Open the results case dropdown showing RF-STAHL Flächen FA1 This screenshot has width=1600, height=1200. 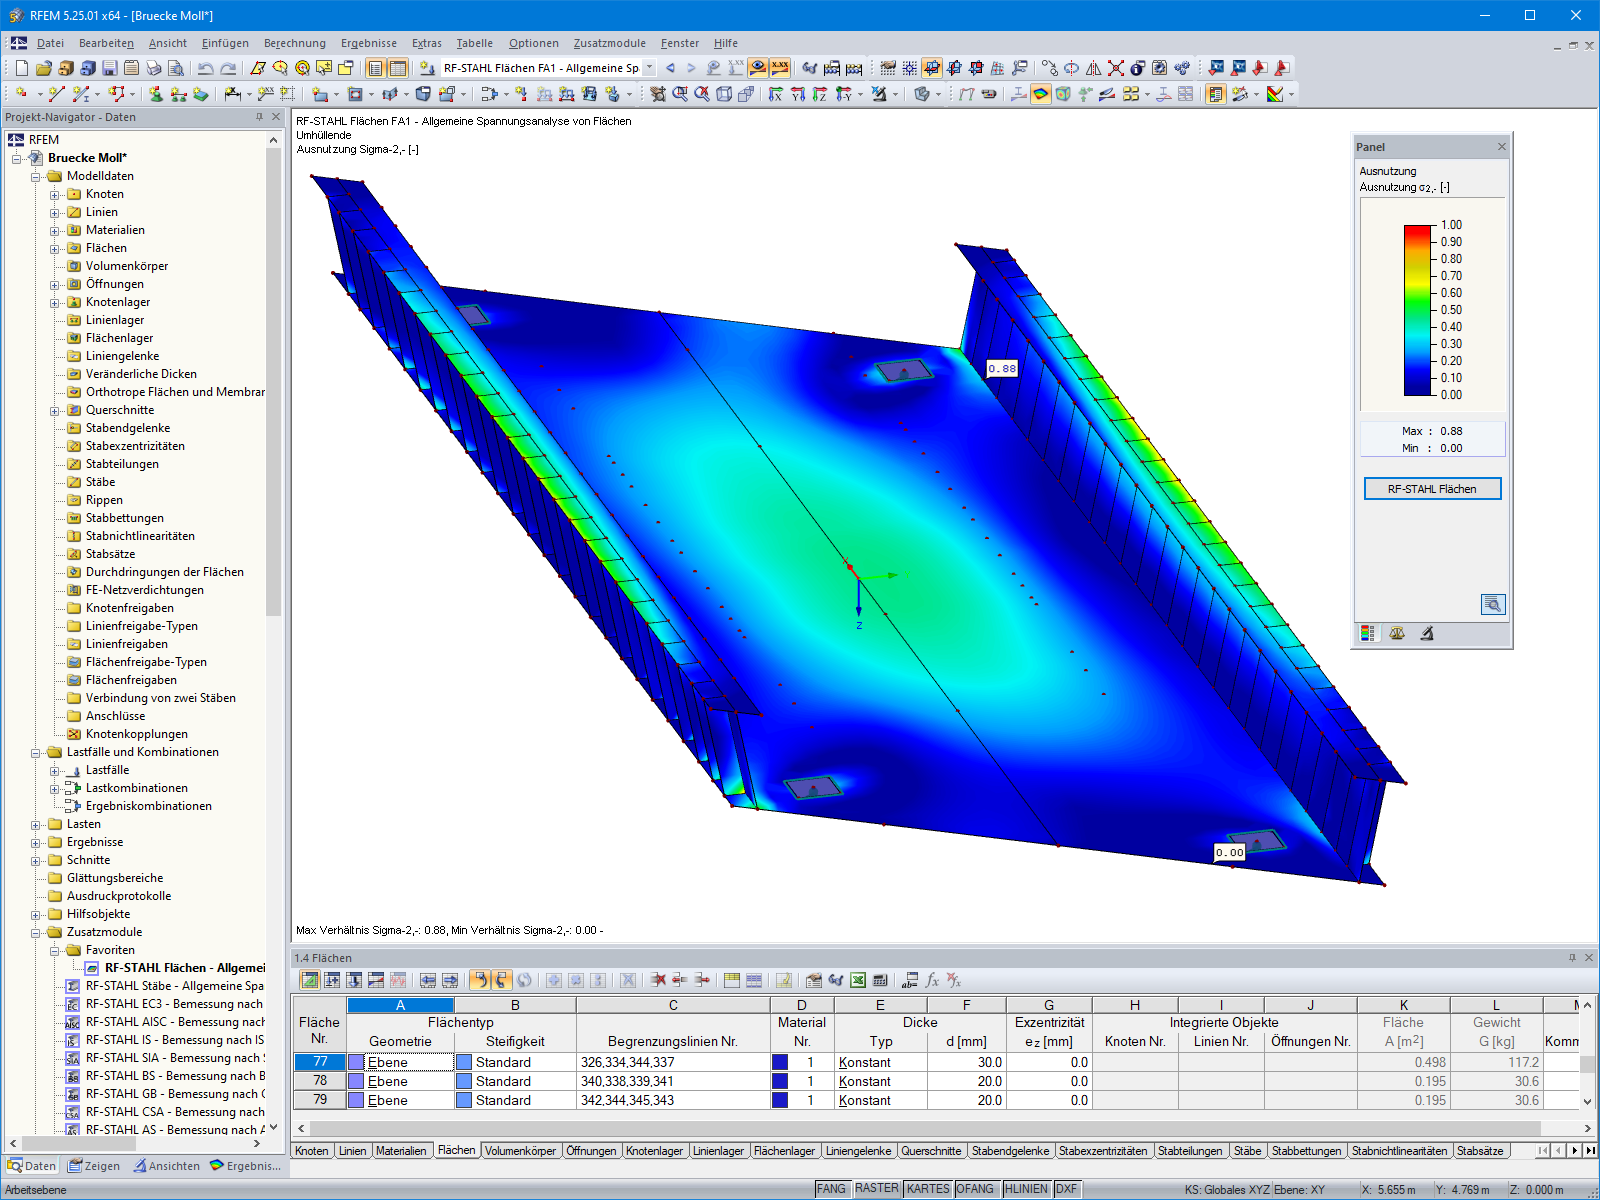click(649, 67)
